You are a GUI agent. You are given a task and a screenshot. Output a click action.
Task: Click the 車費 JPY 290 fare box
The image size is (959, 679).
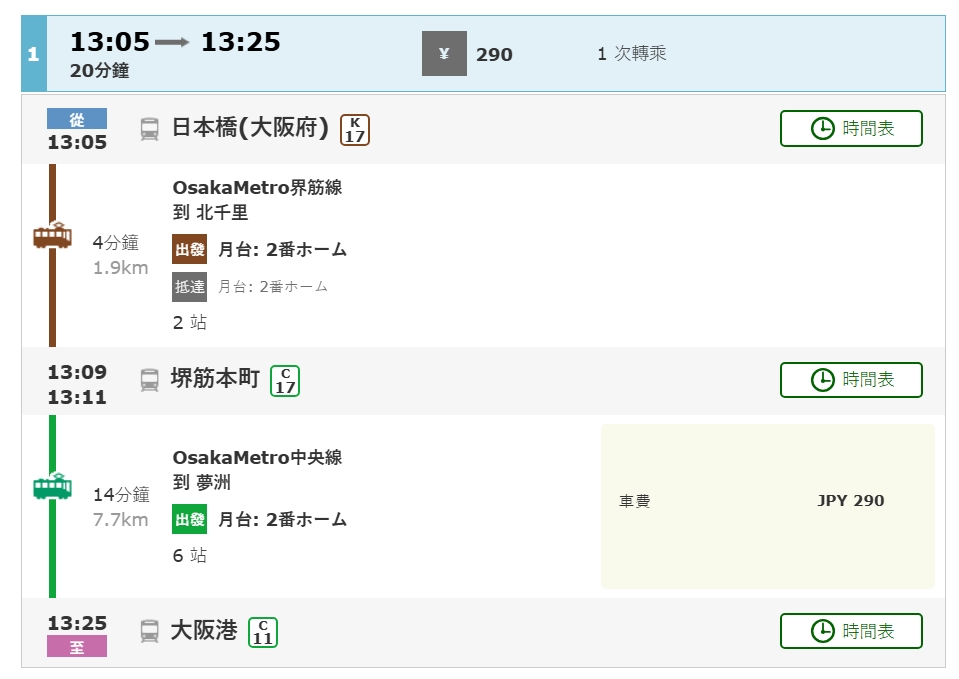point(767,506)
